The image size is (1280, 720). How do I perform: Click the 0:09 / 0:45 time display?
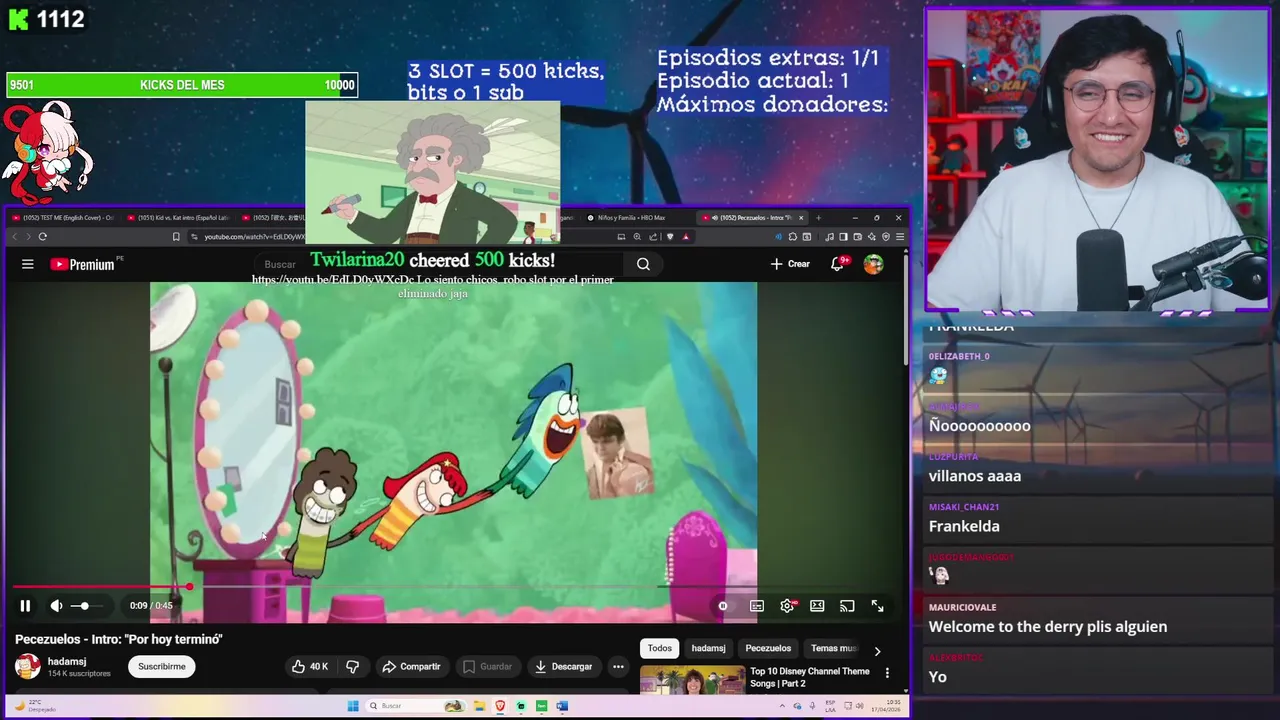[x=151, y=605]
